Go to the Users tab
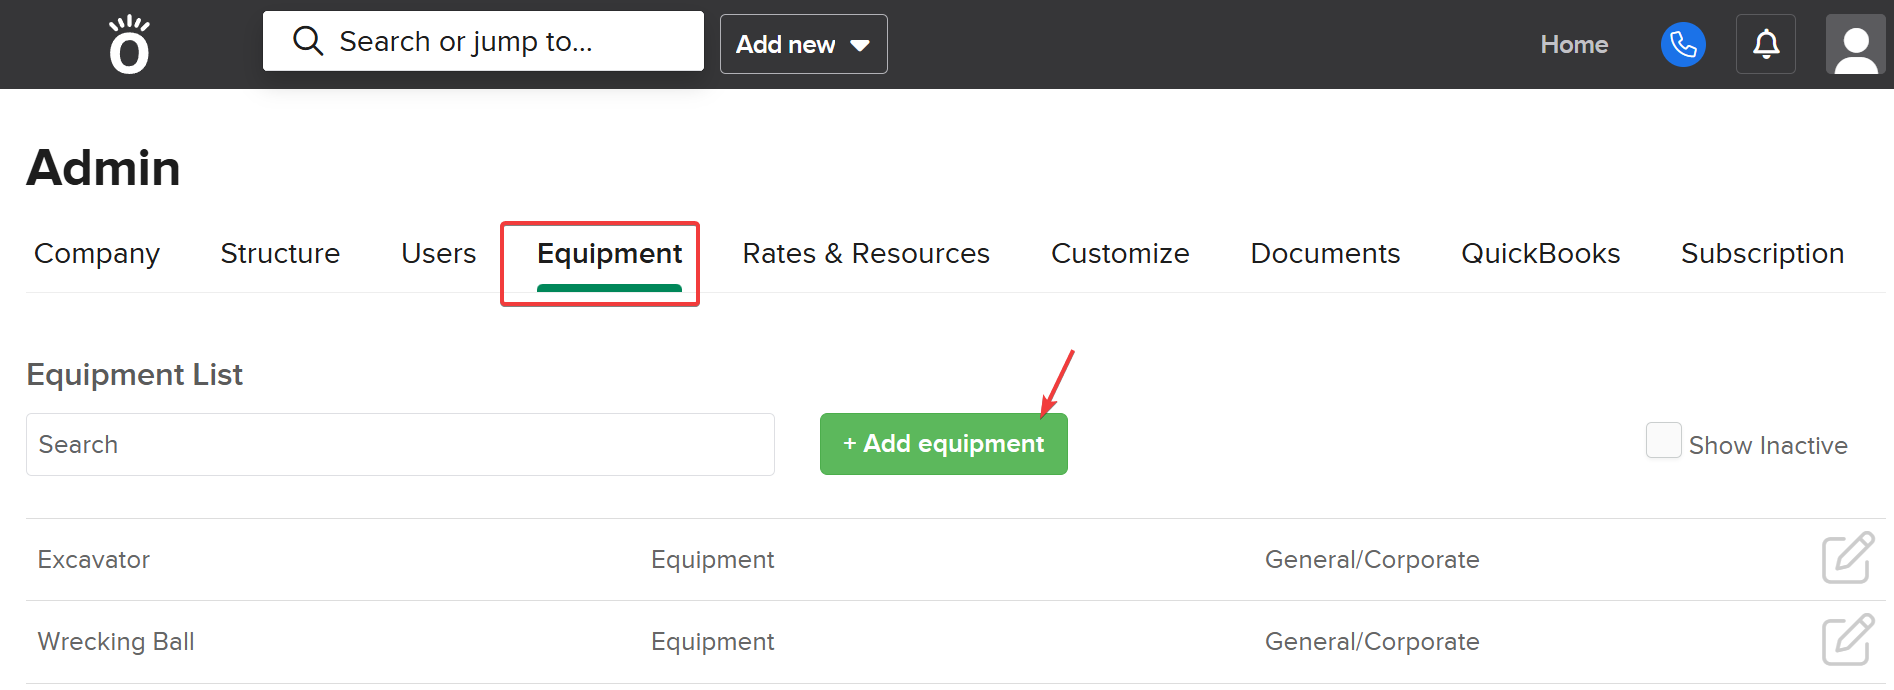The height and width of the screenshot is (690, 1894). point(438,254)
